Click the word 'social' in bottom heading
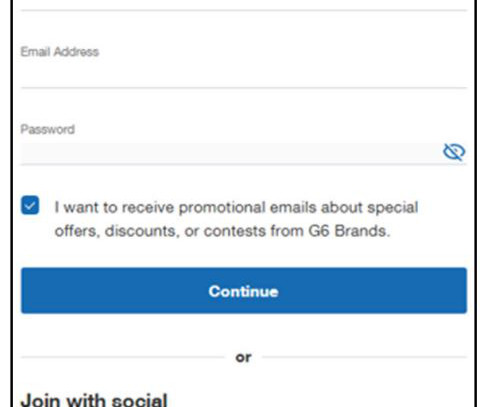This screenshot has width=489, height=407. (x=139, y=399)
